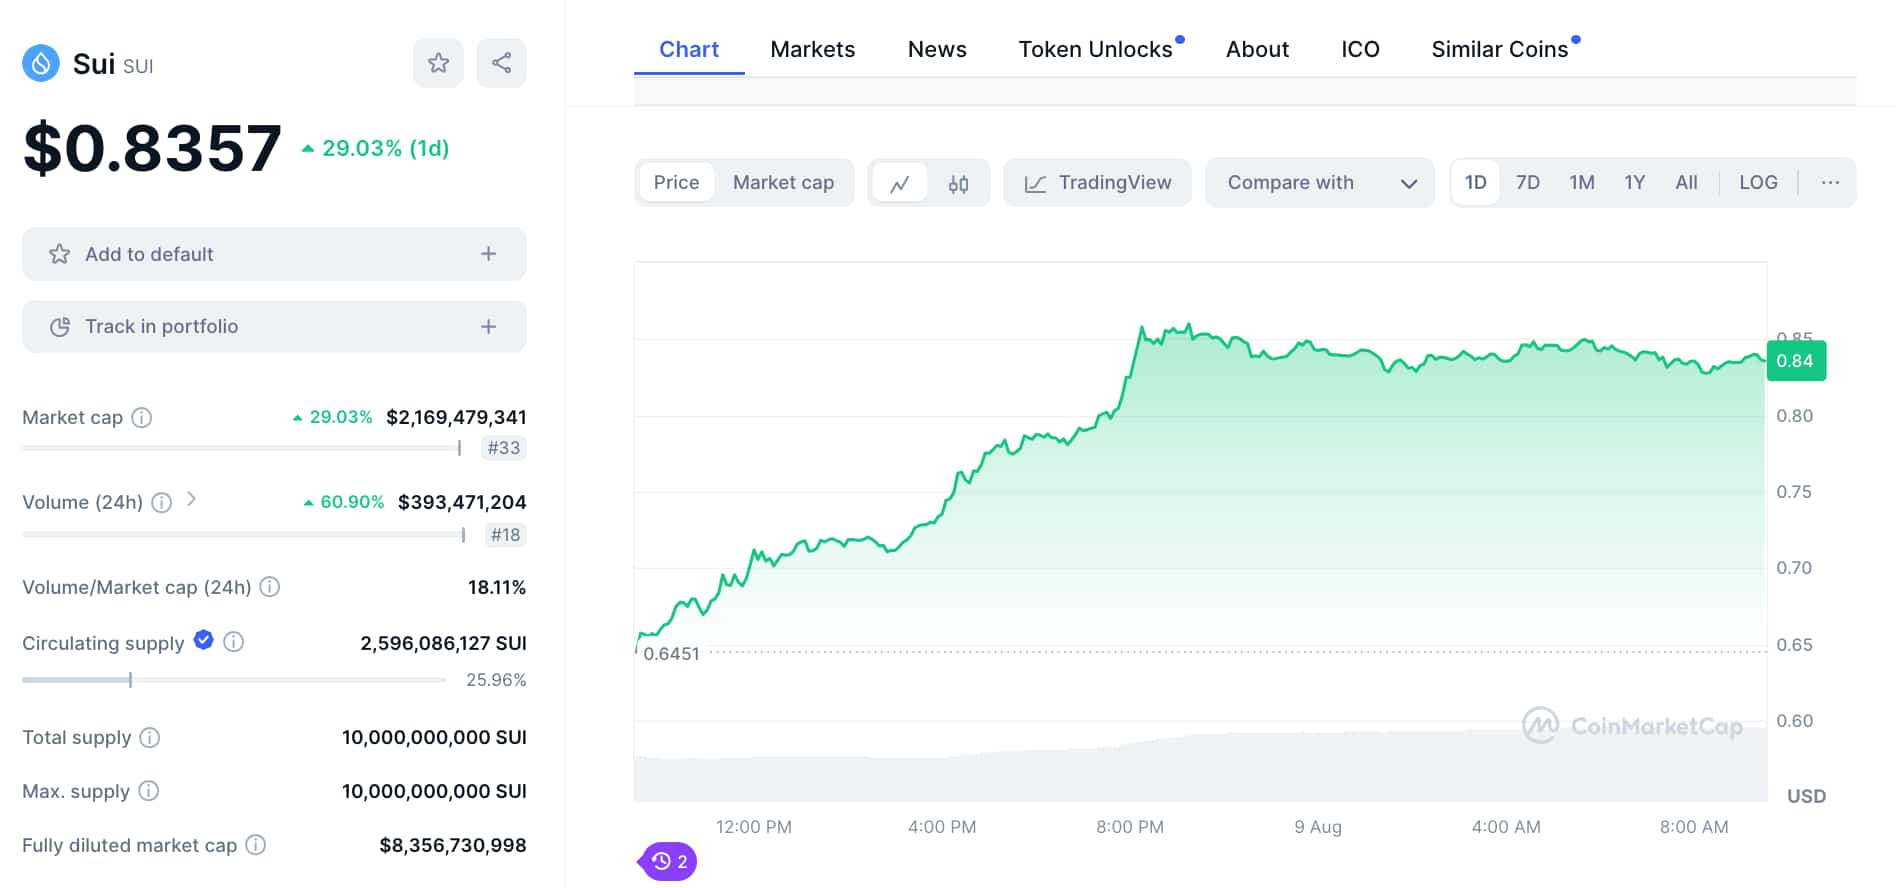1896x888 pixels.
Task: Open more chart options via ellipsis
Action: (1831, 182)
